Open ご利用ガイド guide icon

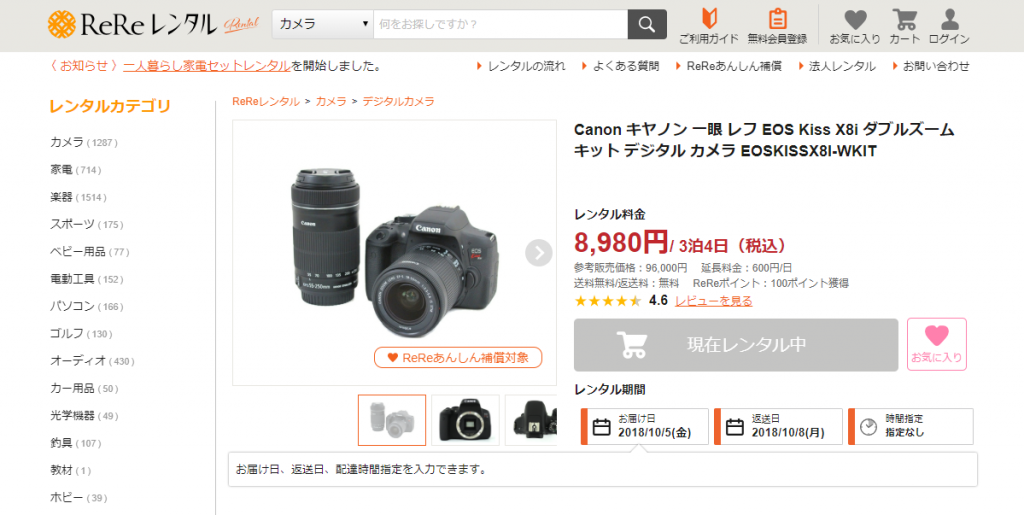pos(709,26)
